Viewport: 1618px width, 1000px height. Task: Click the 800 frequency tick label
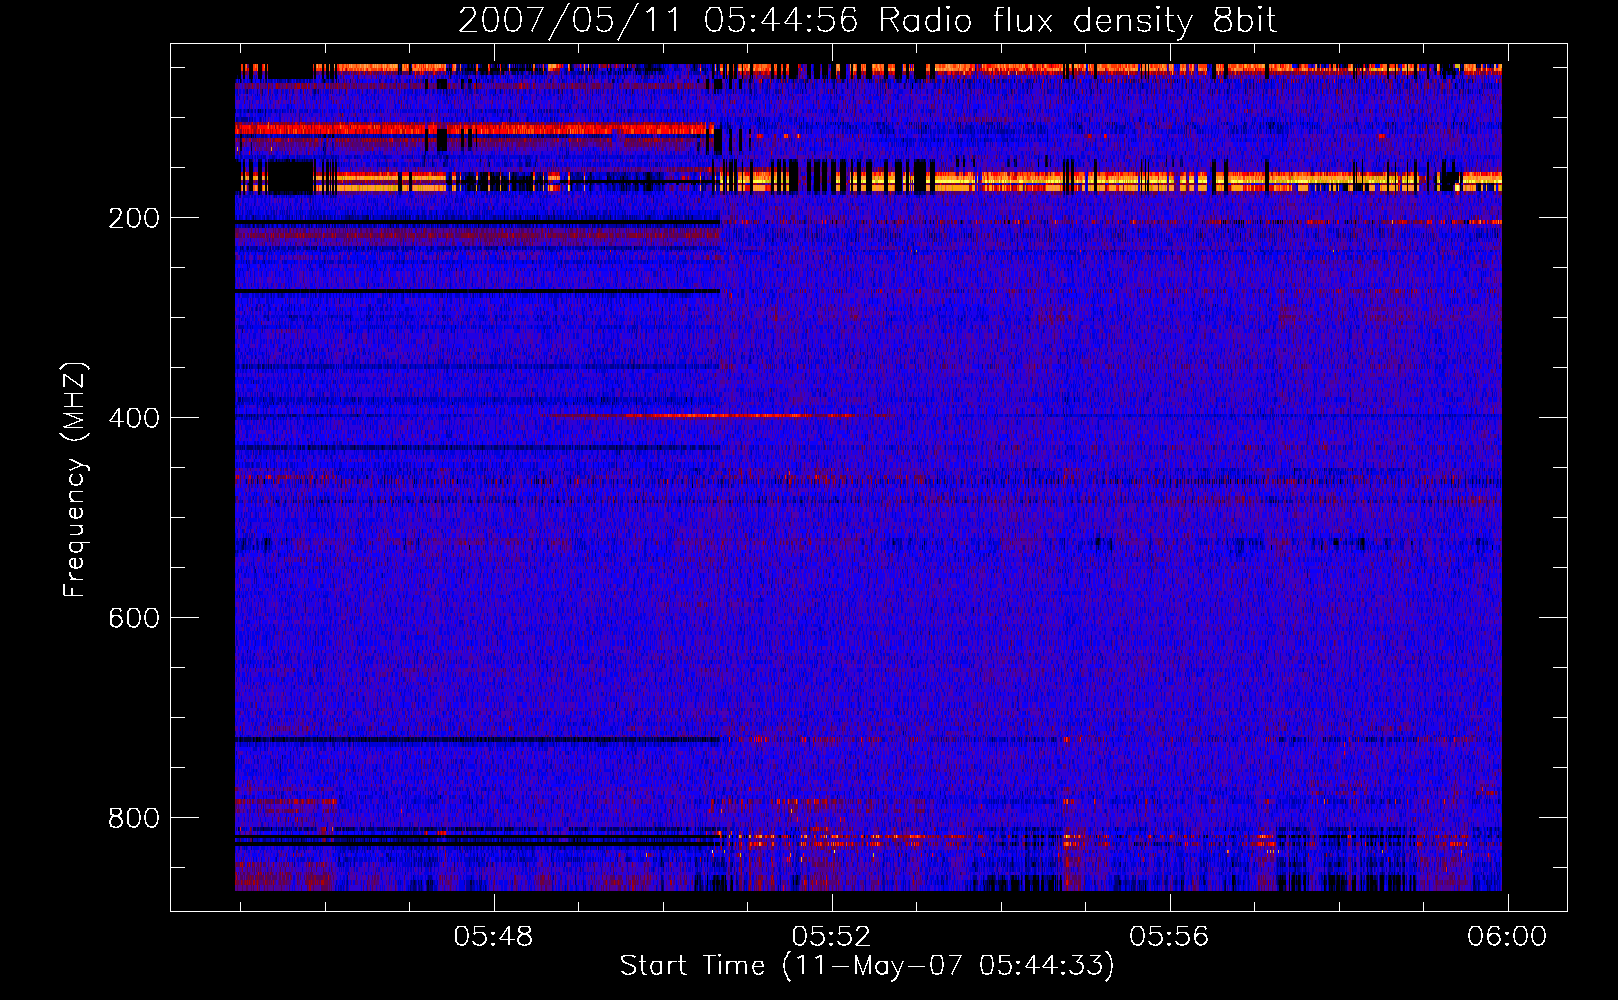tap(134, 818)
